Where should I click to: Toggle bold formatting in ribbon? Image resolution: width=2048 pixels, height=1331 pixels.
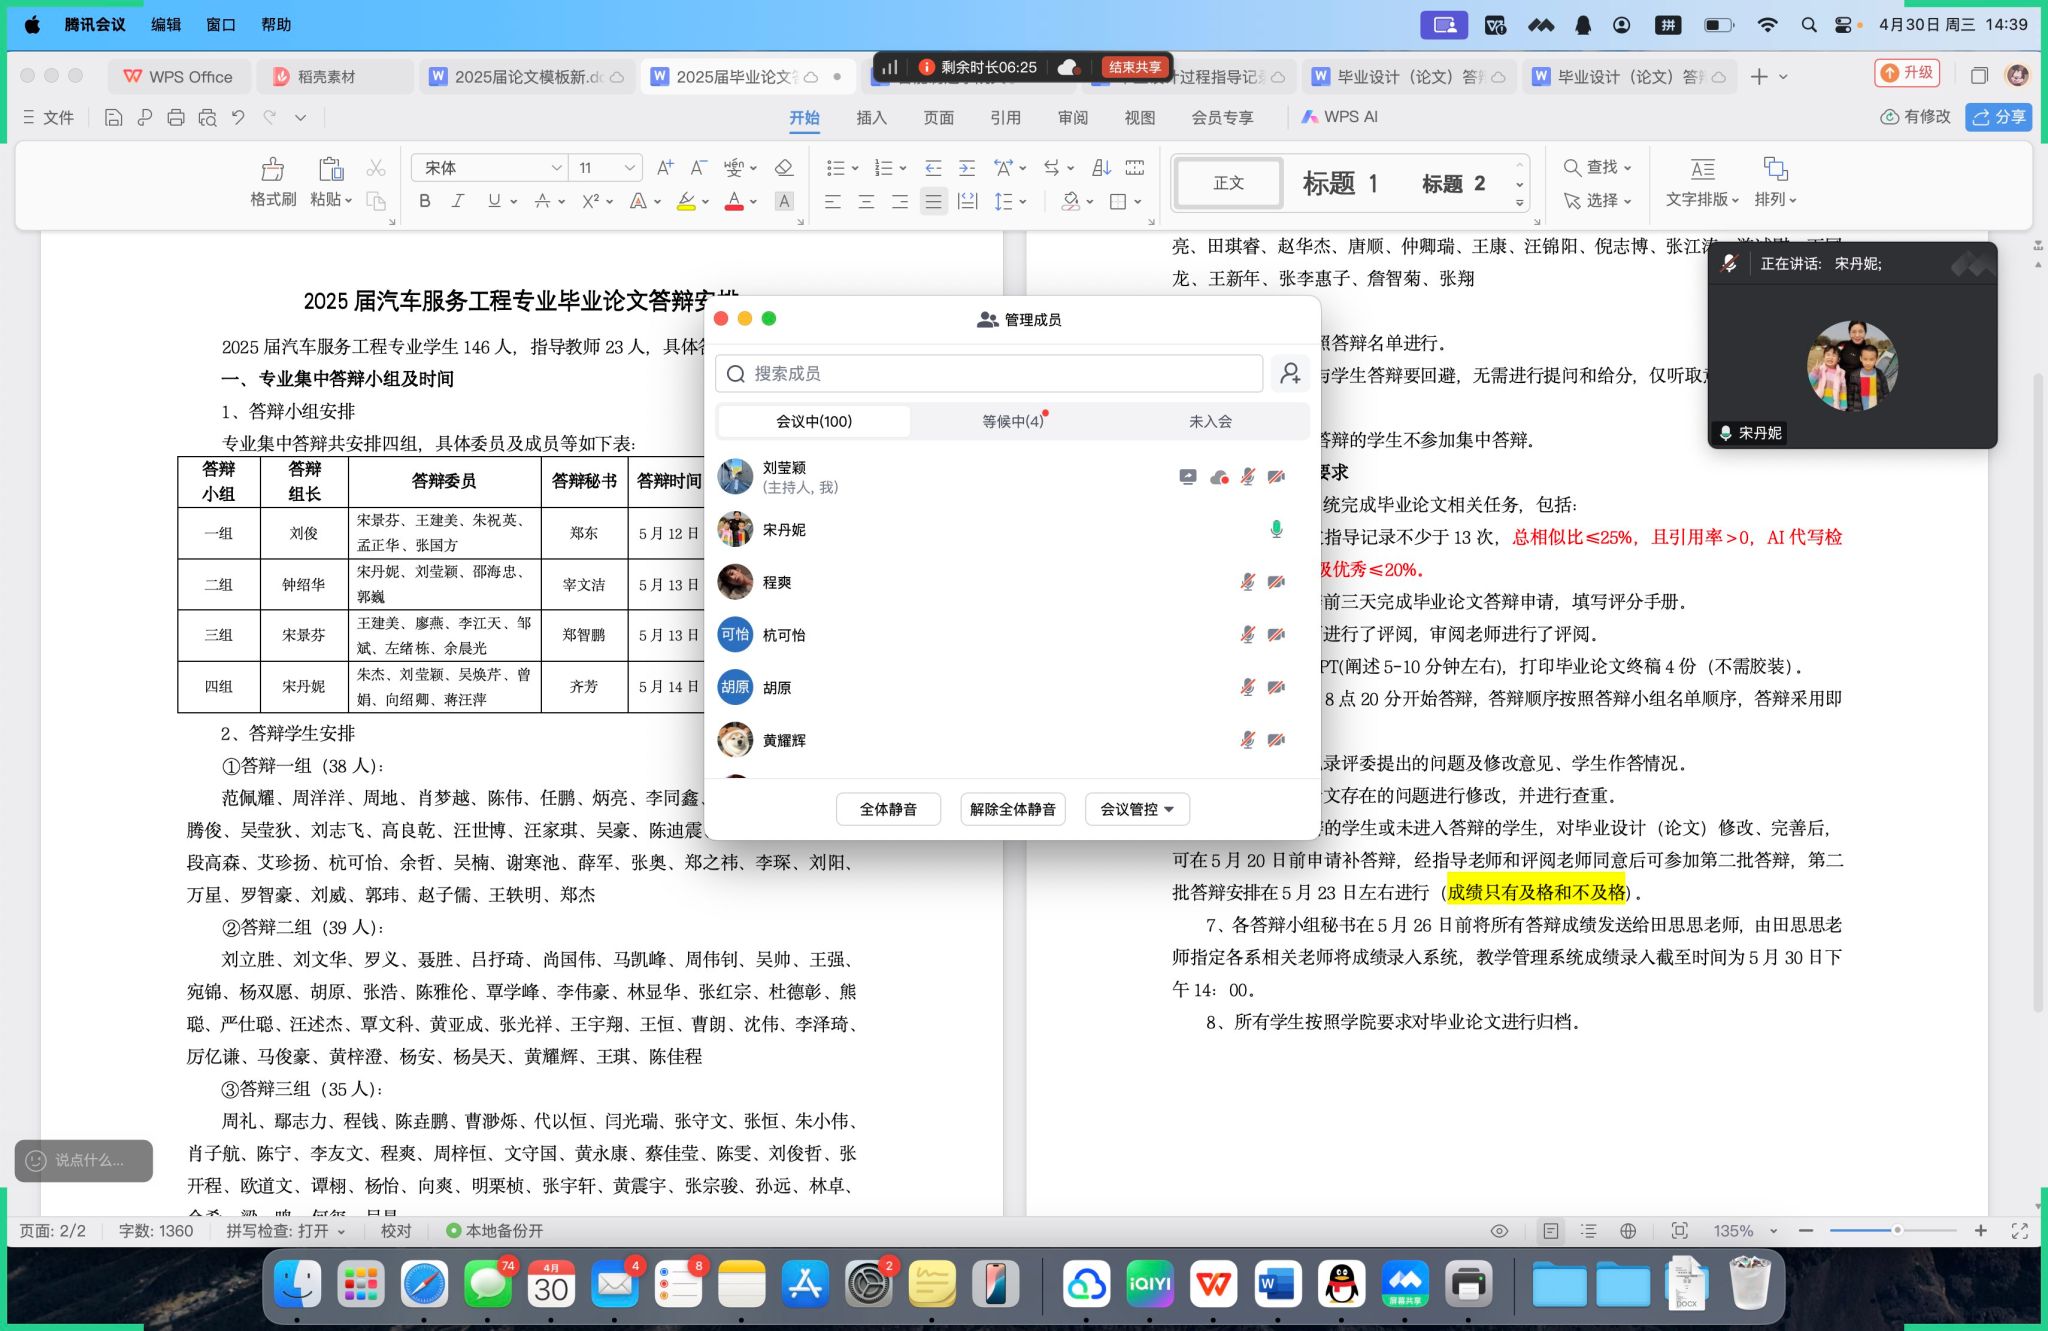tap(425, 201)
